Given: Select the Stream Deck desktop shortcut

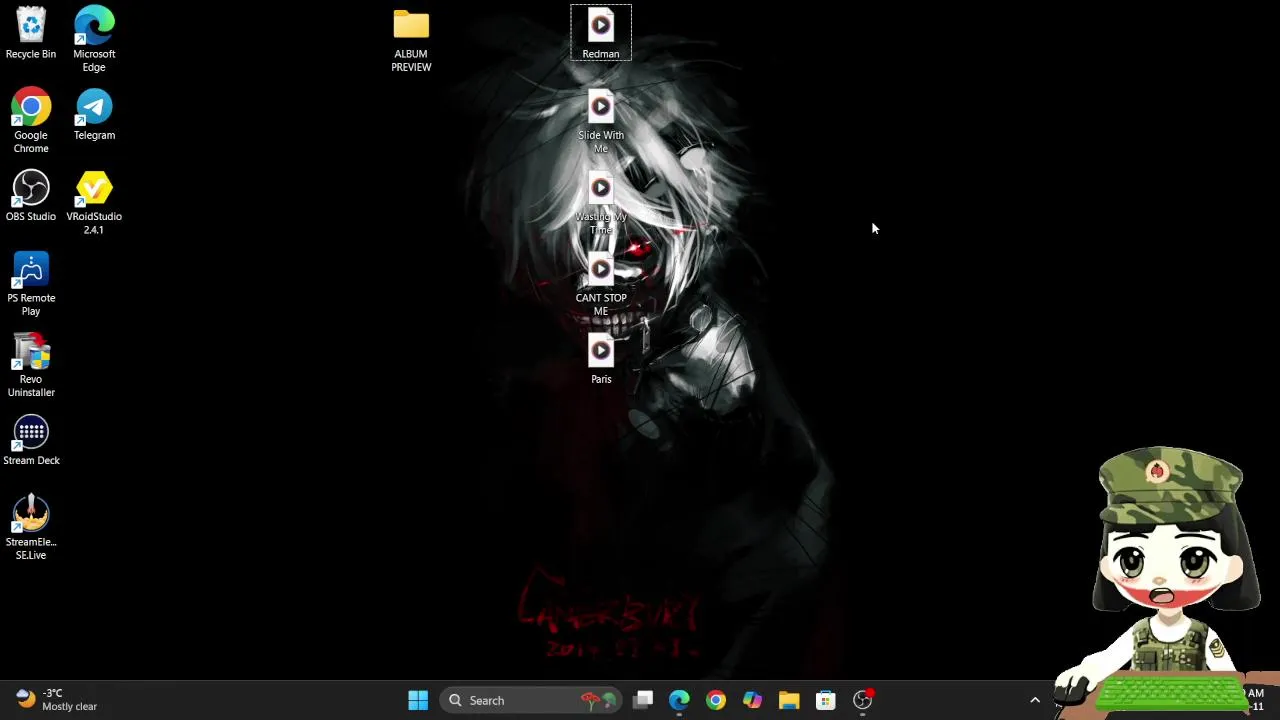Looking at the screenshot, I should tap(31, 440).
